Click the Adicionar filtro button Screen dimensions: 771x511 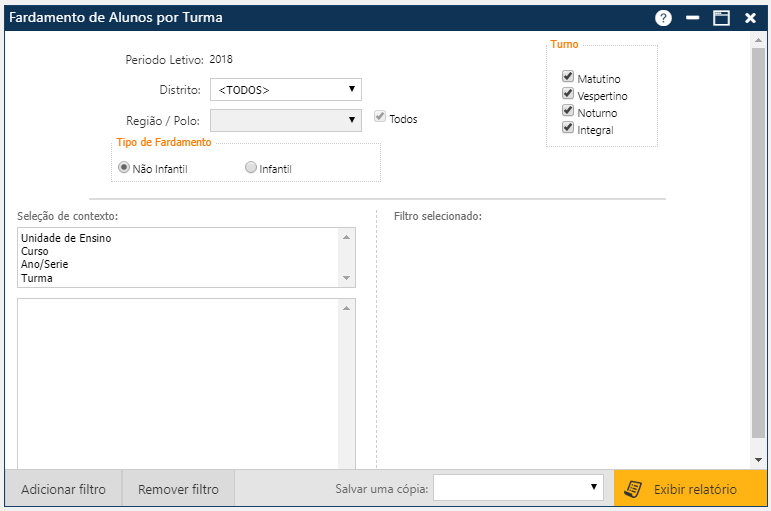pos(63,489)
